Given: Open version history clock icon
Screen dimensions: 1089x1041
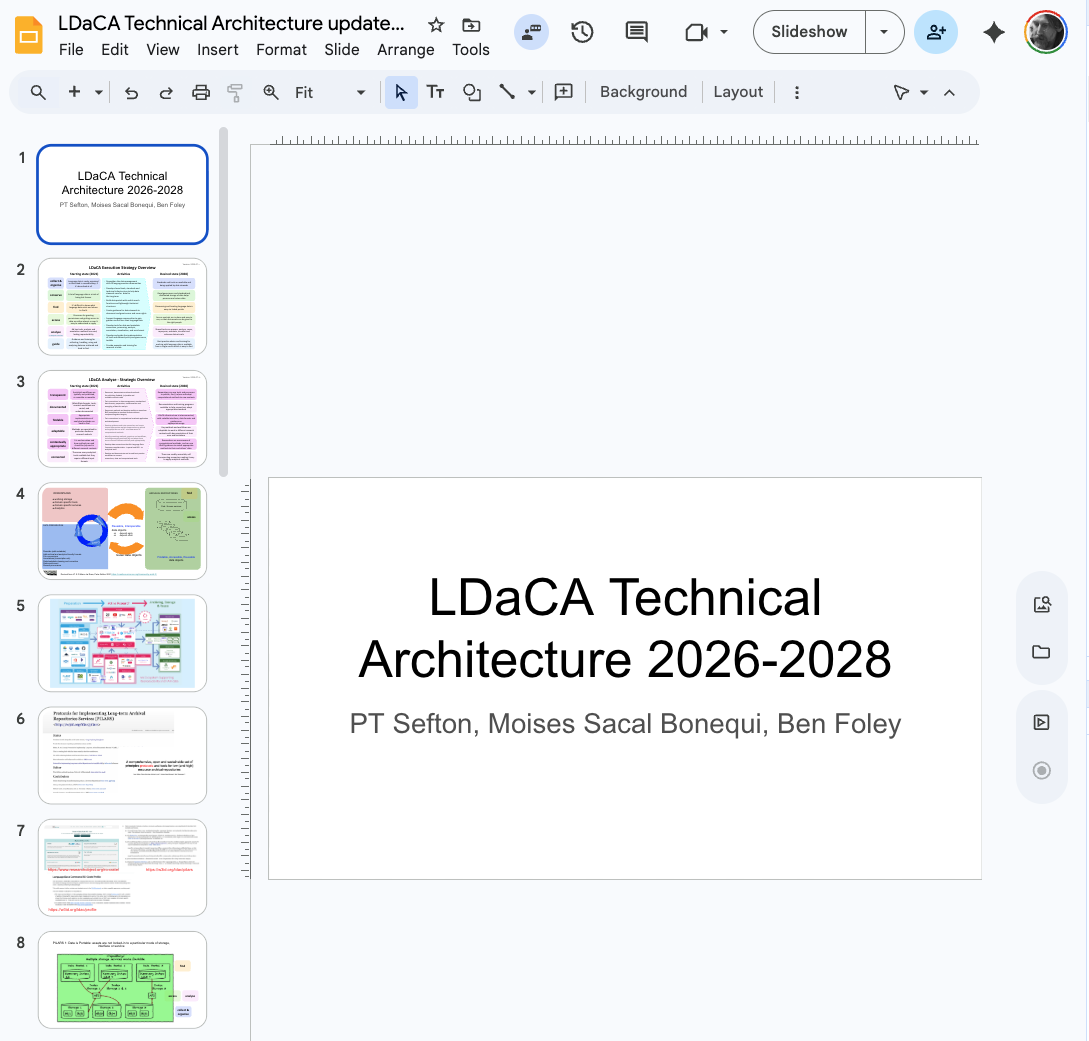Looking at the screenshot, I should tap(582, 32).
